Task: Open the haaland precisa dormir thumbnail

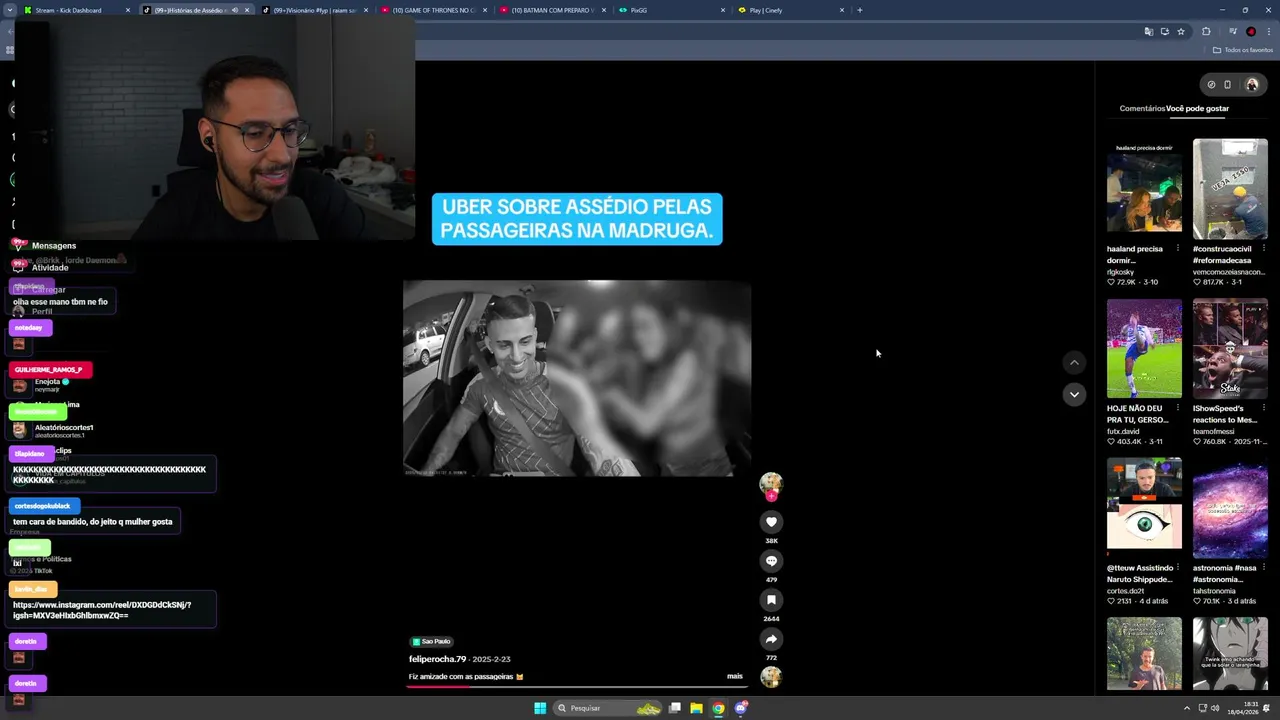Action: (1144, 189)
